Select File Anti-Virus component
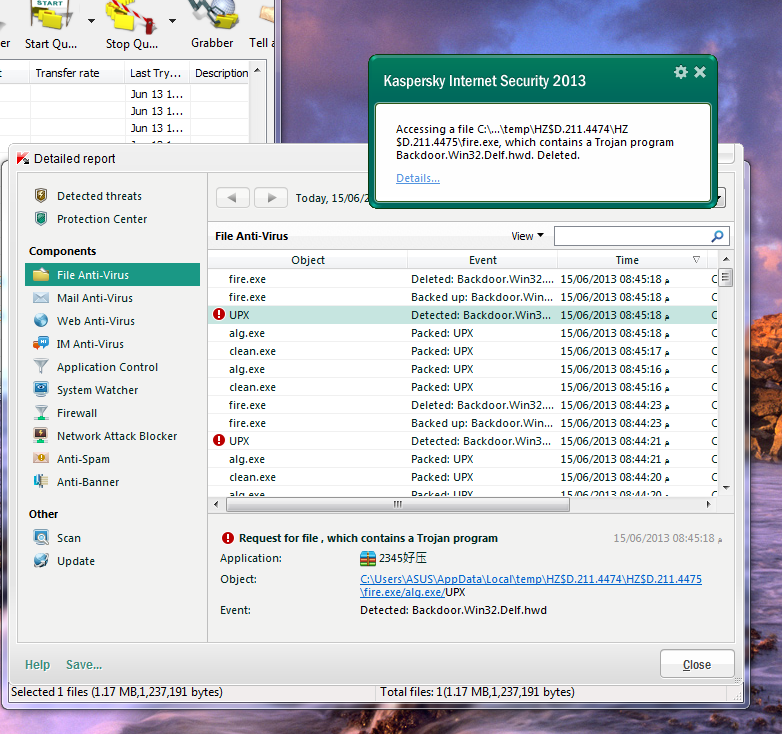 (112, 275)
